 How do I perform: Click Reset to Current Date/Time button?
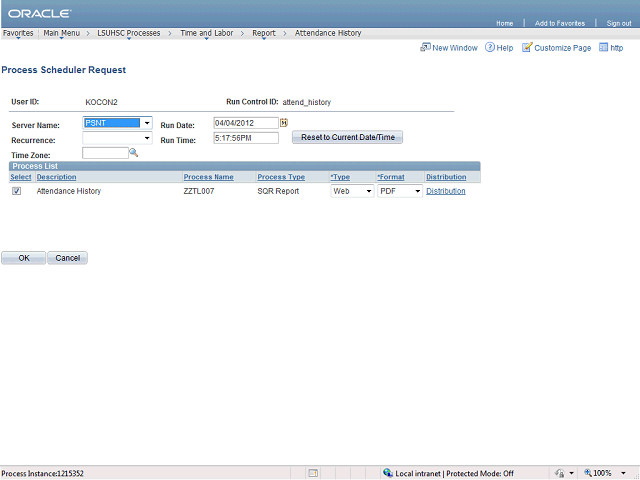pos(347,137)
